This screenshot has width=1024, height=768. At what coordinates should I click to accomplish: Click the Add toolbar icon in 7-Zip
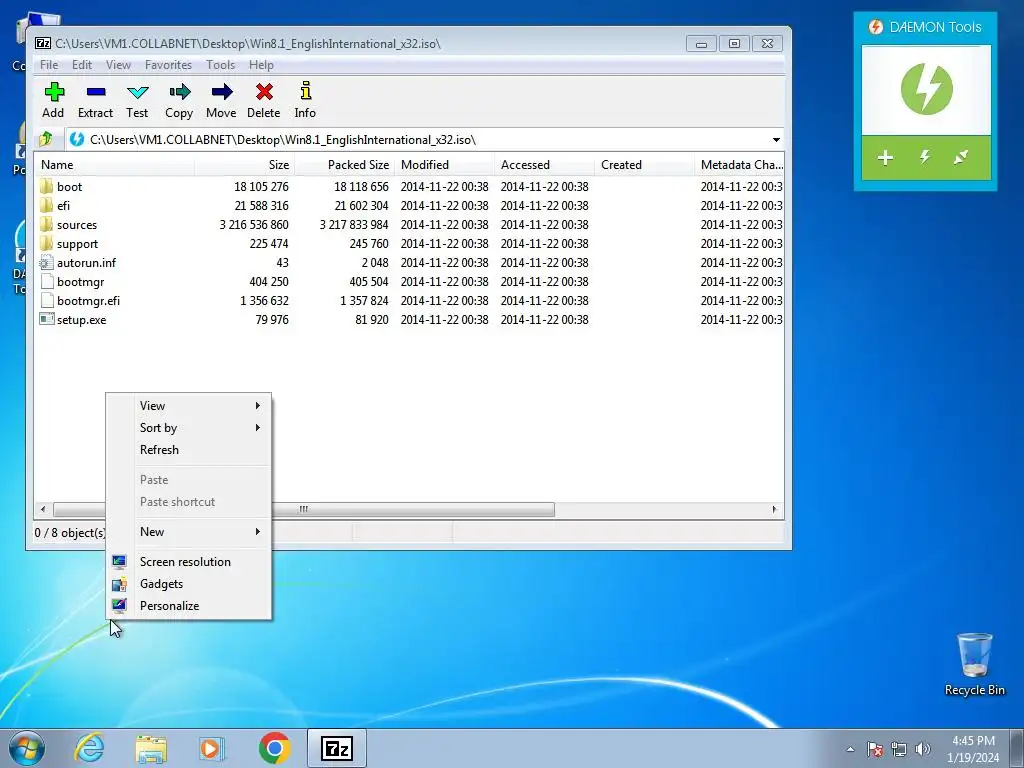point(54,100)
